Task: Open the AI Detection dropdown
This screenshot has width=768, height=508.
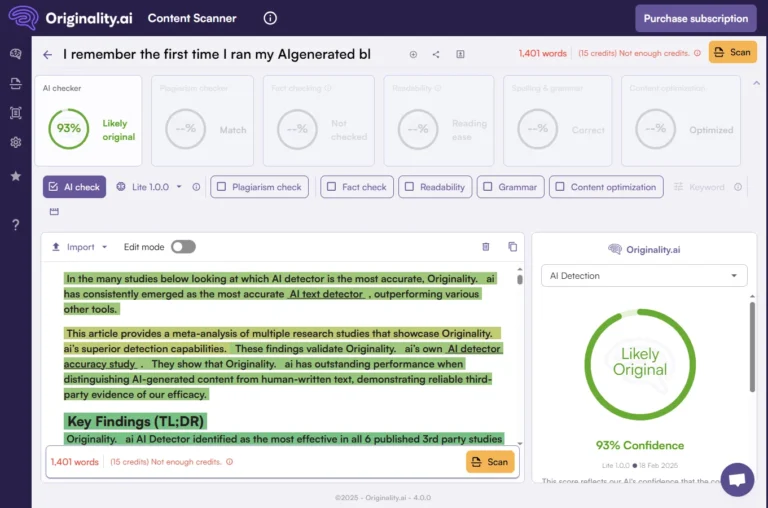Action: click(x=644, y=276)
